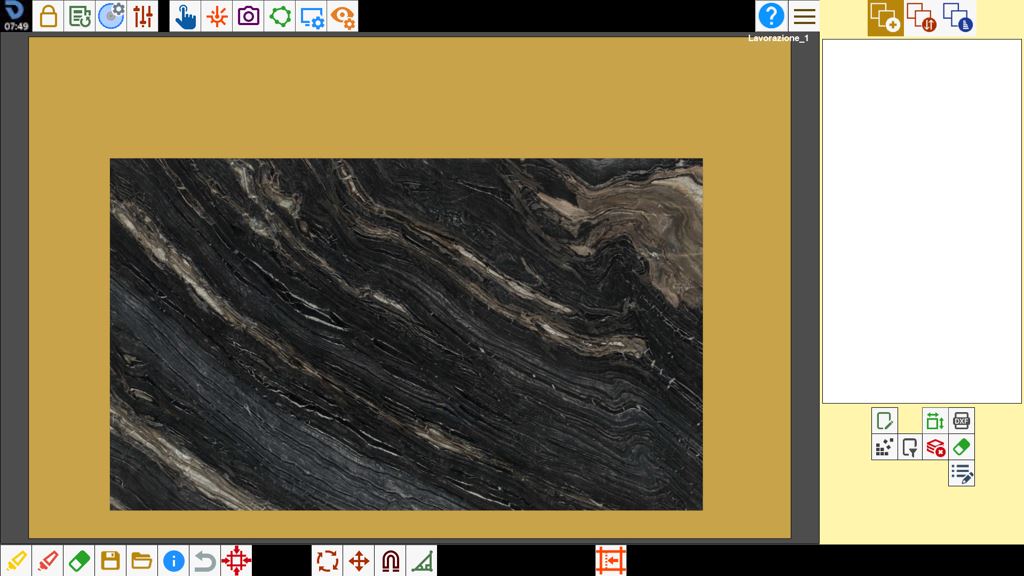1024x576 pixels.
Task: Click the grey undo arrow
Action: click(x=204, y=560)
